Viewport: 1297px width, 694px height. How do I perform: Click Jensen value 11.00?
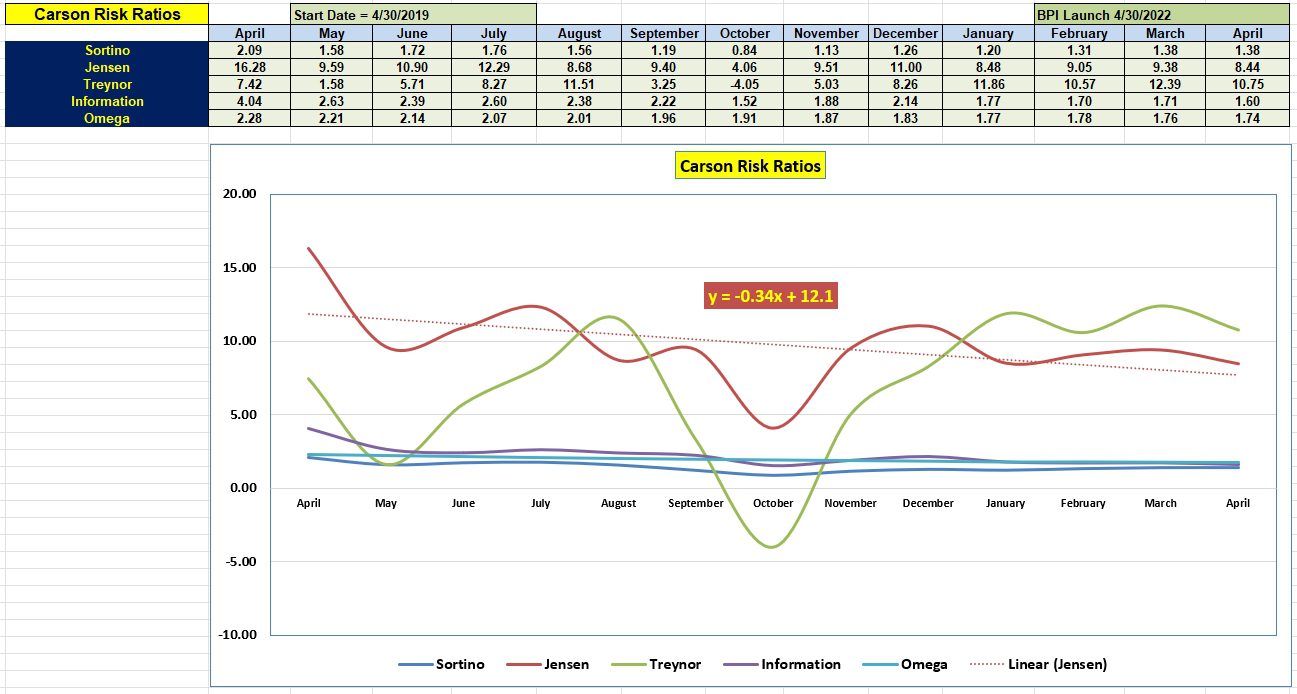(905, 67)
